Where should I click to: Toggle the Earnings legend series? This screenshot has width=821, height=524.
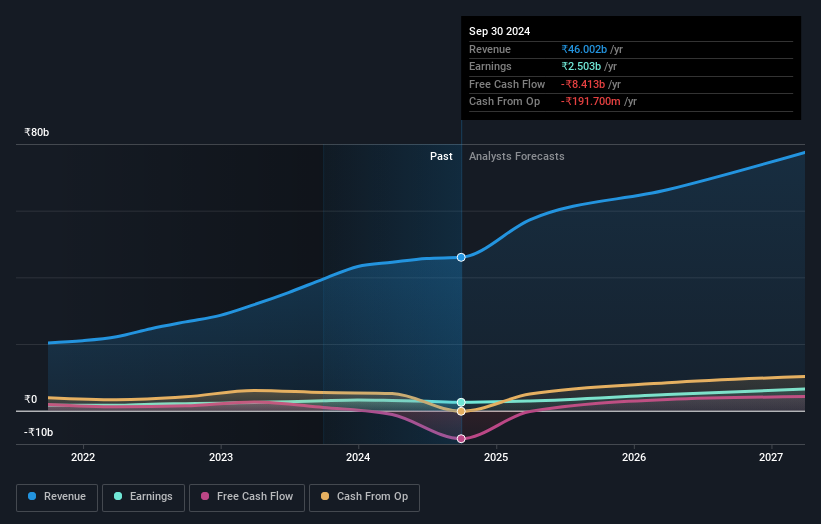(x=143, y=497)
